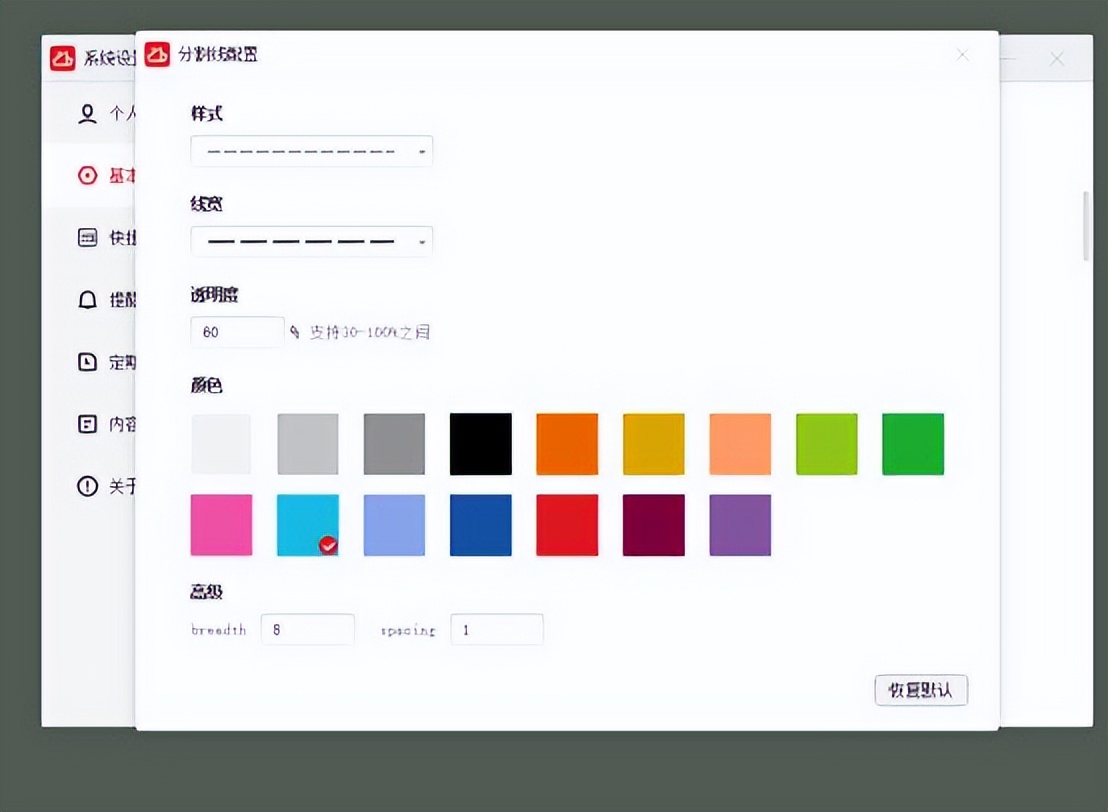
Task: Click the 样式 dropdown arrow
Action: click(x=422, y=150)
